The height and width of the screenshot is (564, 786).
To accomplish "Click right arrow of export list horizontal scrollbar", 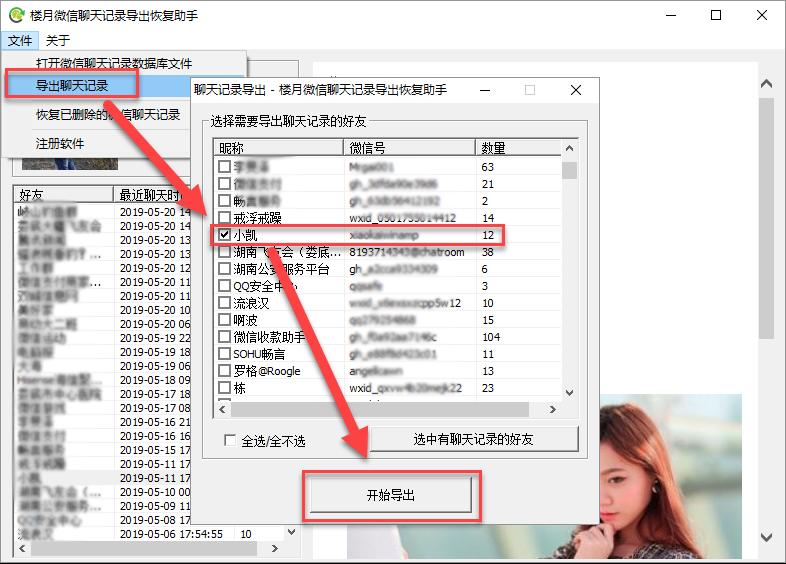I will pyautogui.click(x=552, y=410).
